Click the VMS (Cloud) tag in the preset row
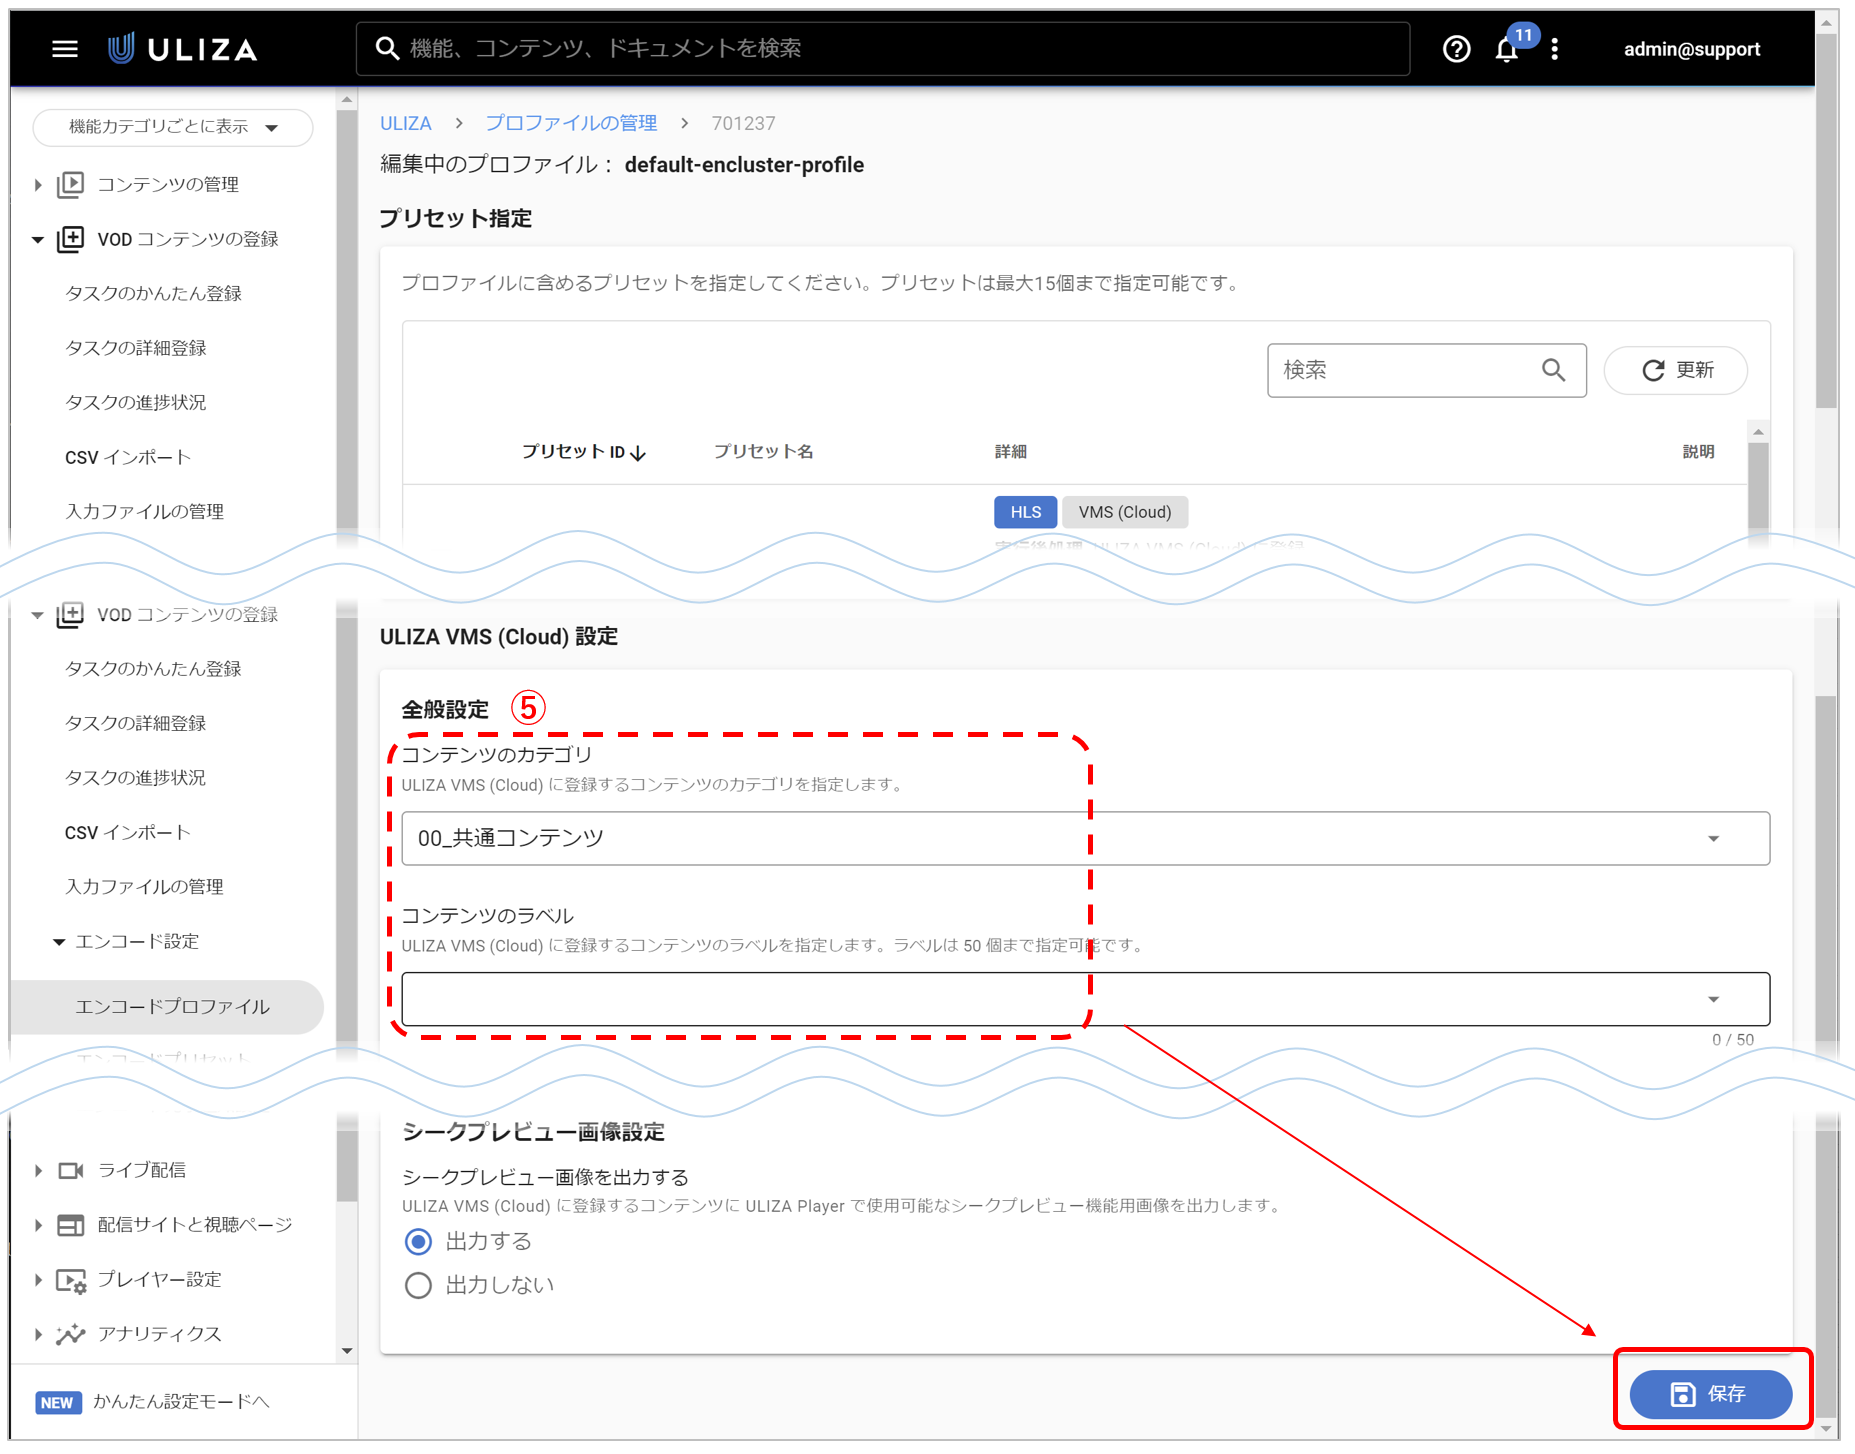1855x1454 pixels. point(1124,512)
